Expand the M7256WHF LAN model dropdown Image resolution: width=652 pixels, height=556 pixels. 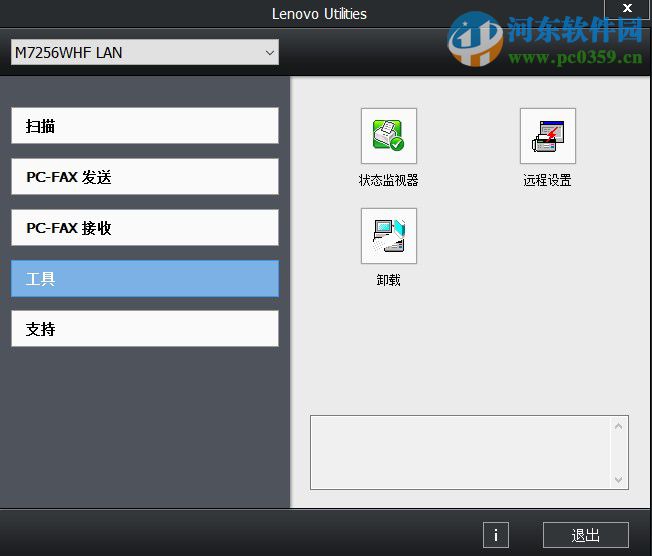145,52
